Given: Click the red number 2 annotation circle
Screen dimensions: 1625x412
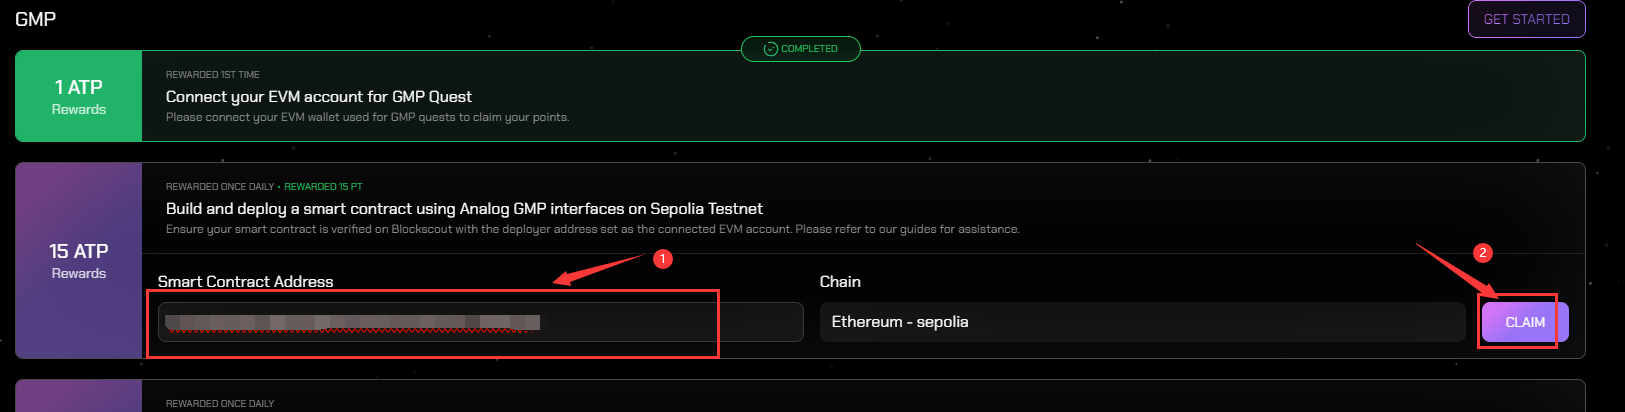Looking at the screenshot, I should (x=1483, y=253).
